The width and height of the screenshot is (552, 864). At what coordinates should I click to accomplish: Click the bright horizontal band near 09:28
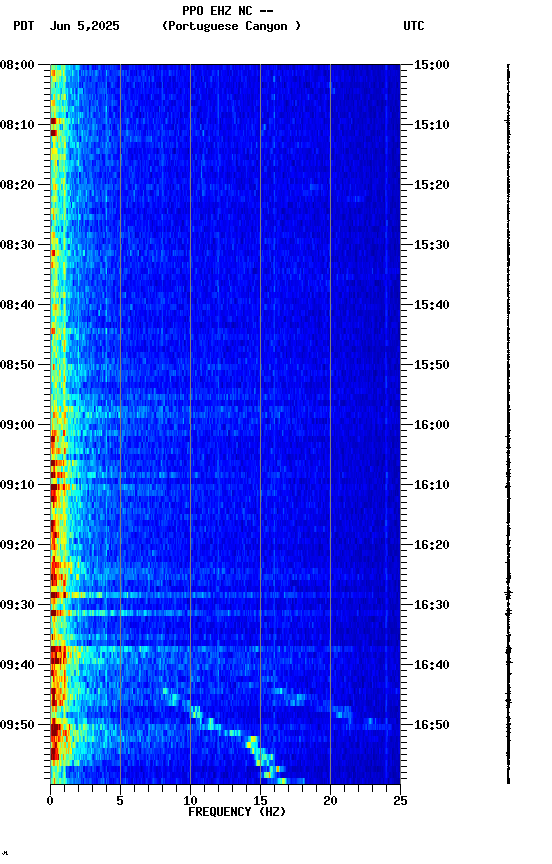[225, 595]
